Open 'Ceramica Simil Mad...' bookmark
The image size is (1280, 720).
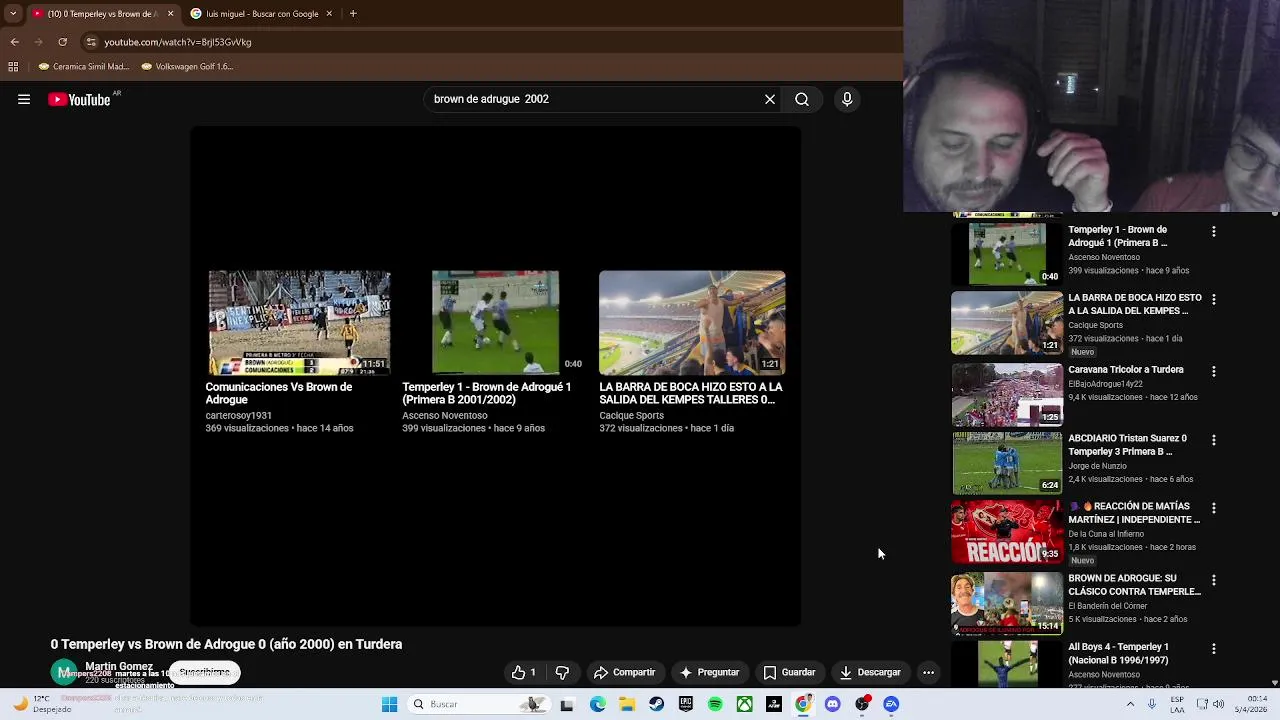coord(84,67)
